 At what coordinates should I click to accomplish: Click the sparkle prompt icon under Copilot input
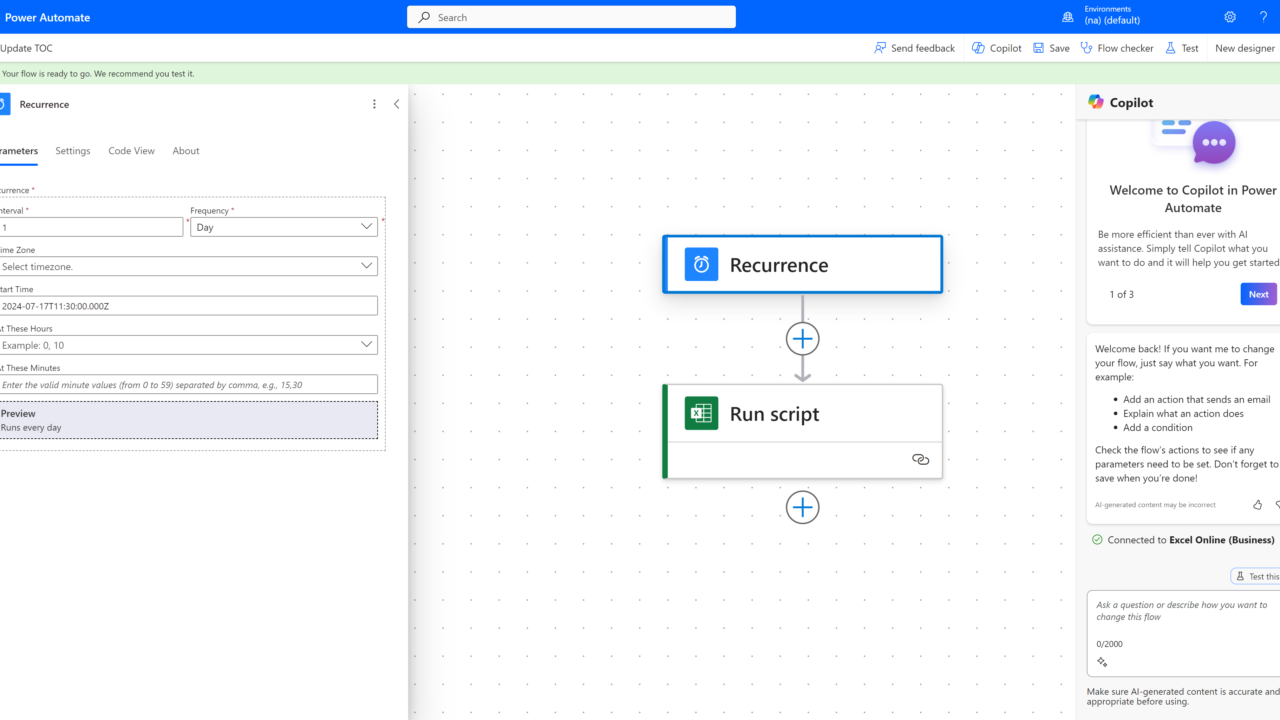pos(1103,662)
